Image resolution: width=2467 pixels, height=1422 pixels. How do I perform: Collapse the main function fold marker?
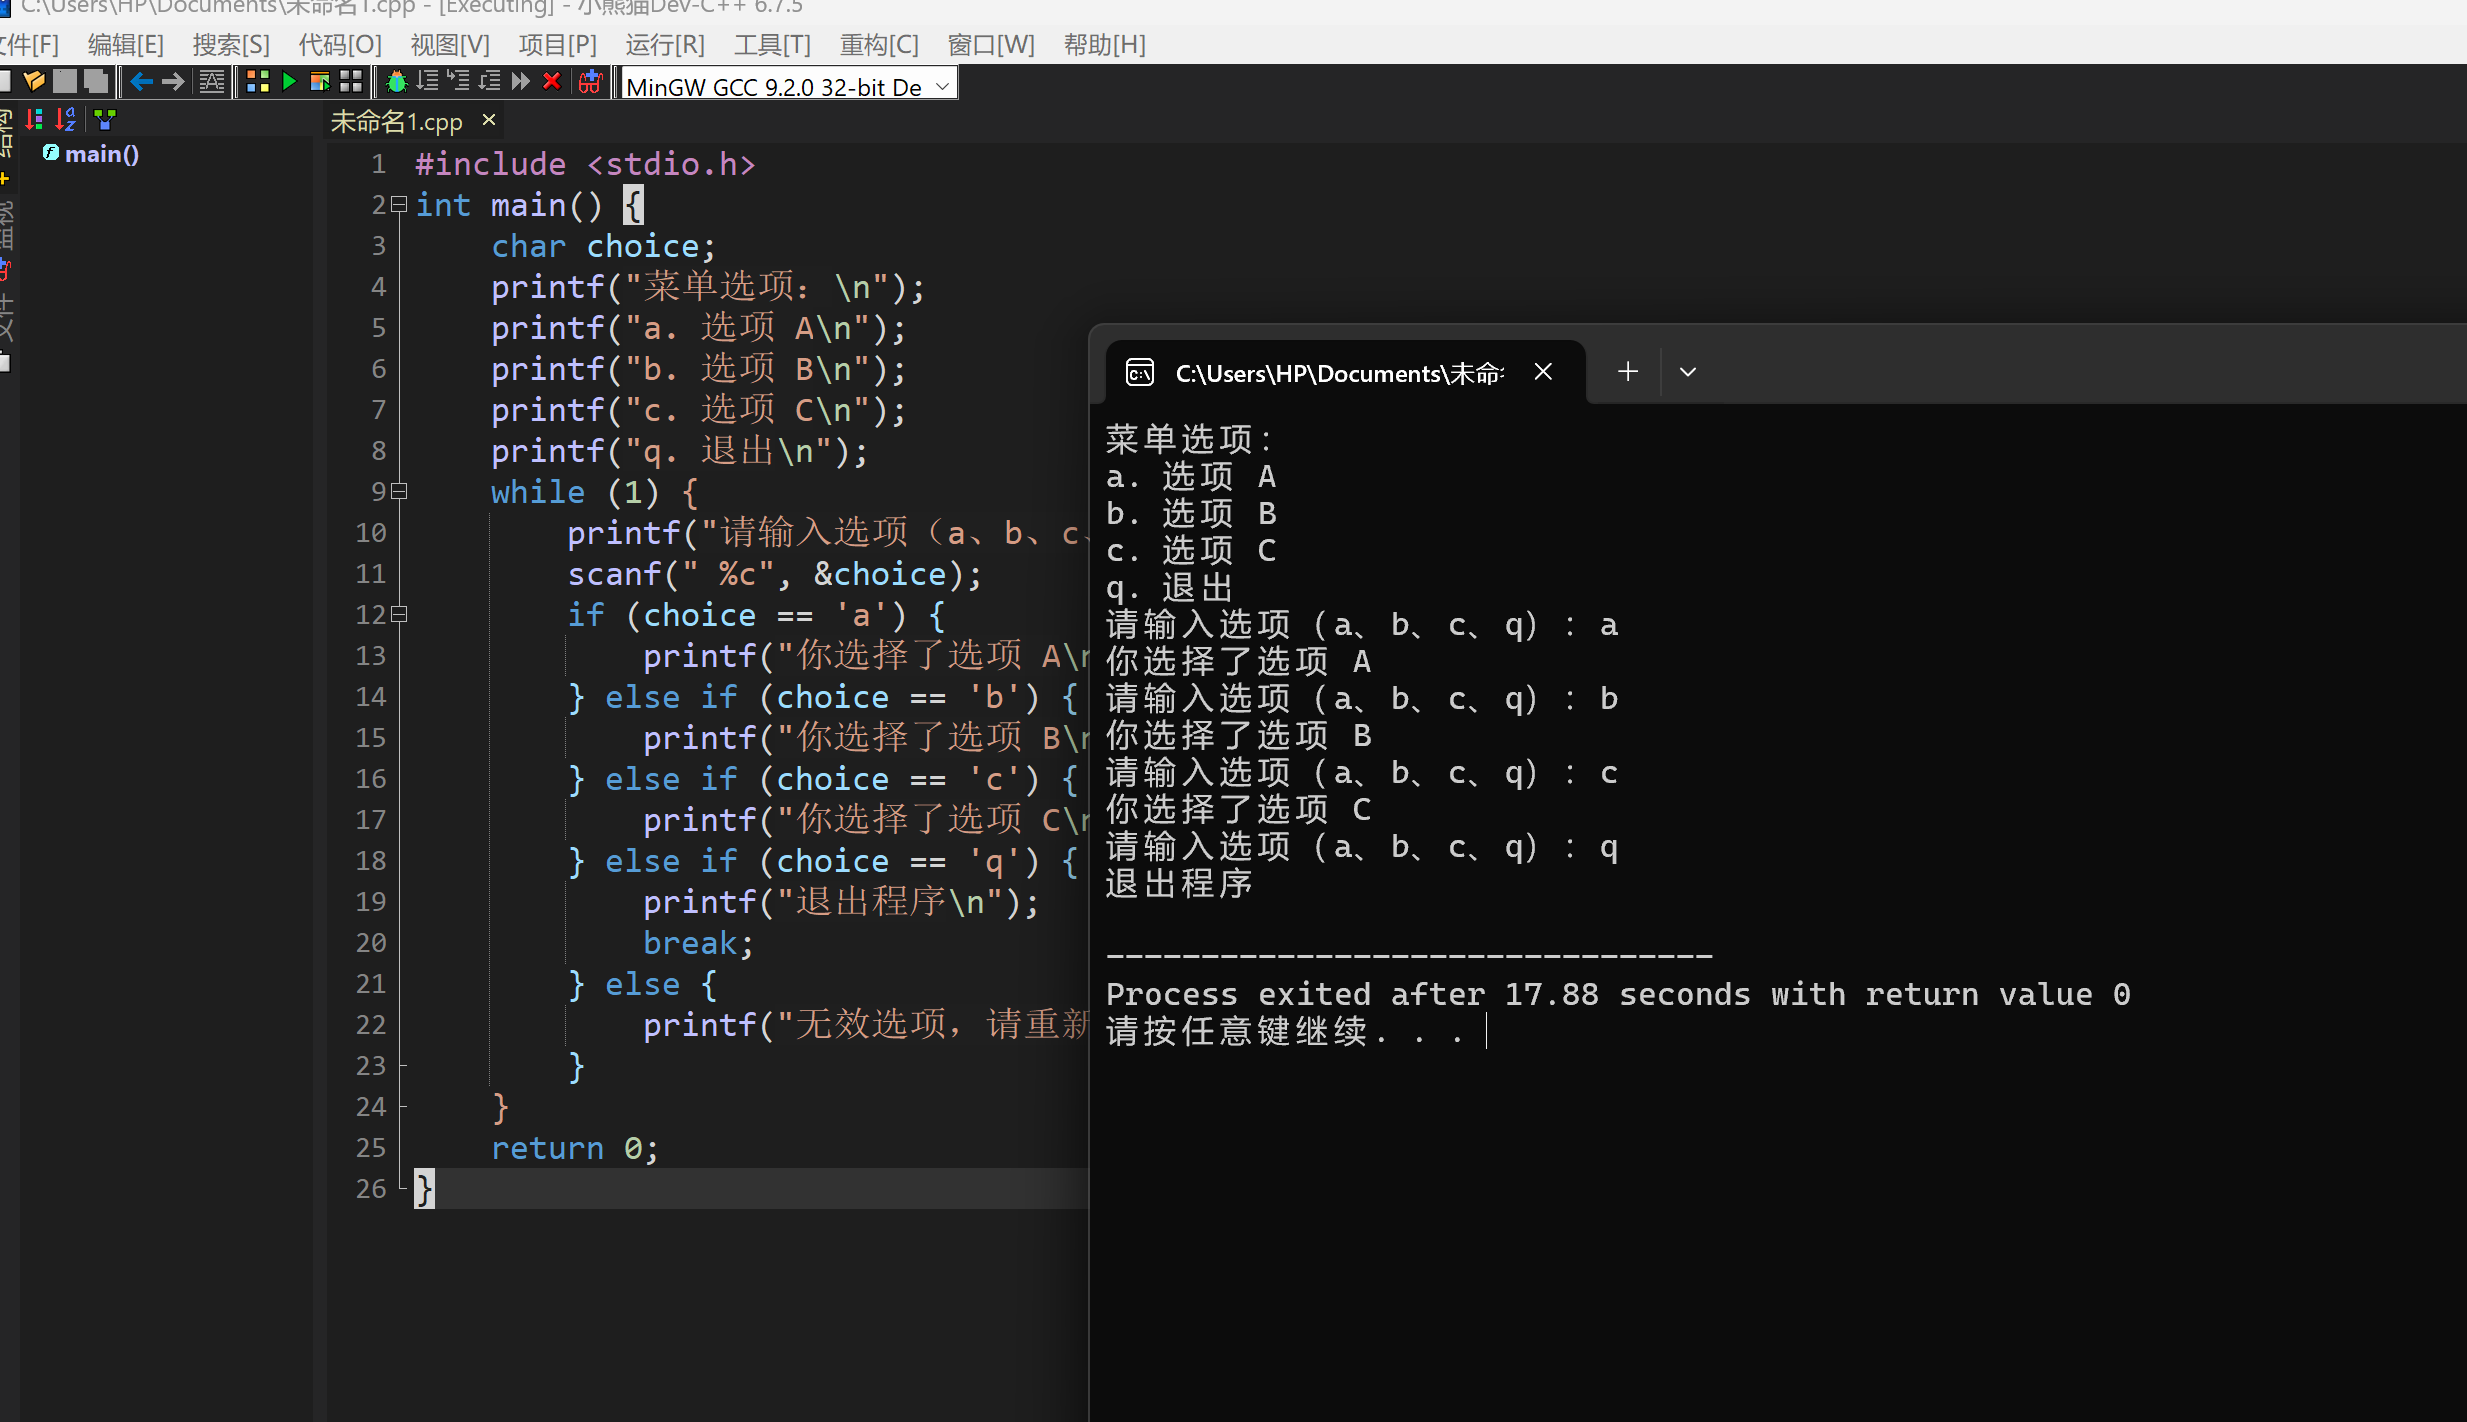point(399,205)
